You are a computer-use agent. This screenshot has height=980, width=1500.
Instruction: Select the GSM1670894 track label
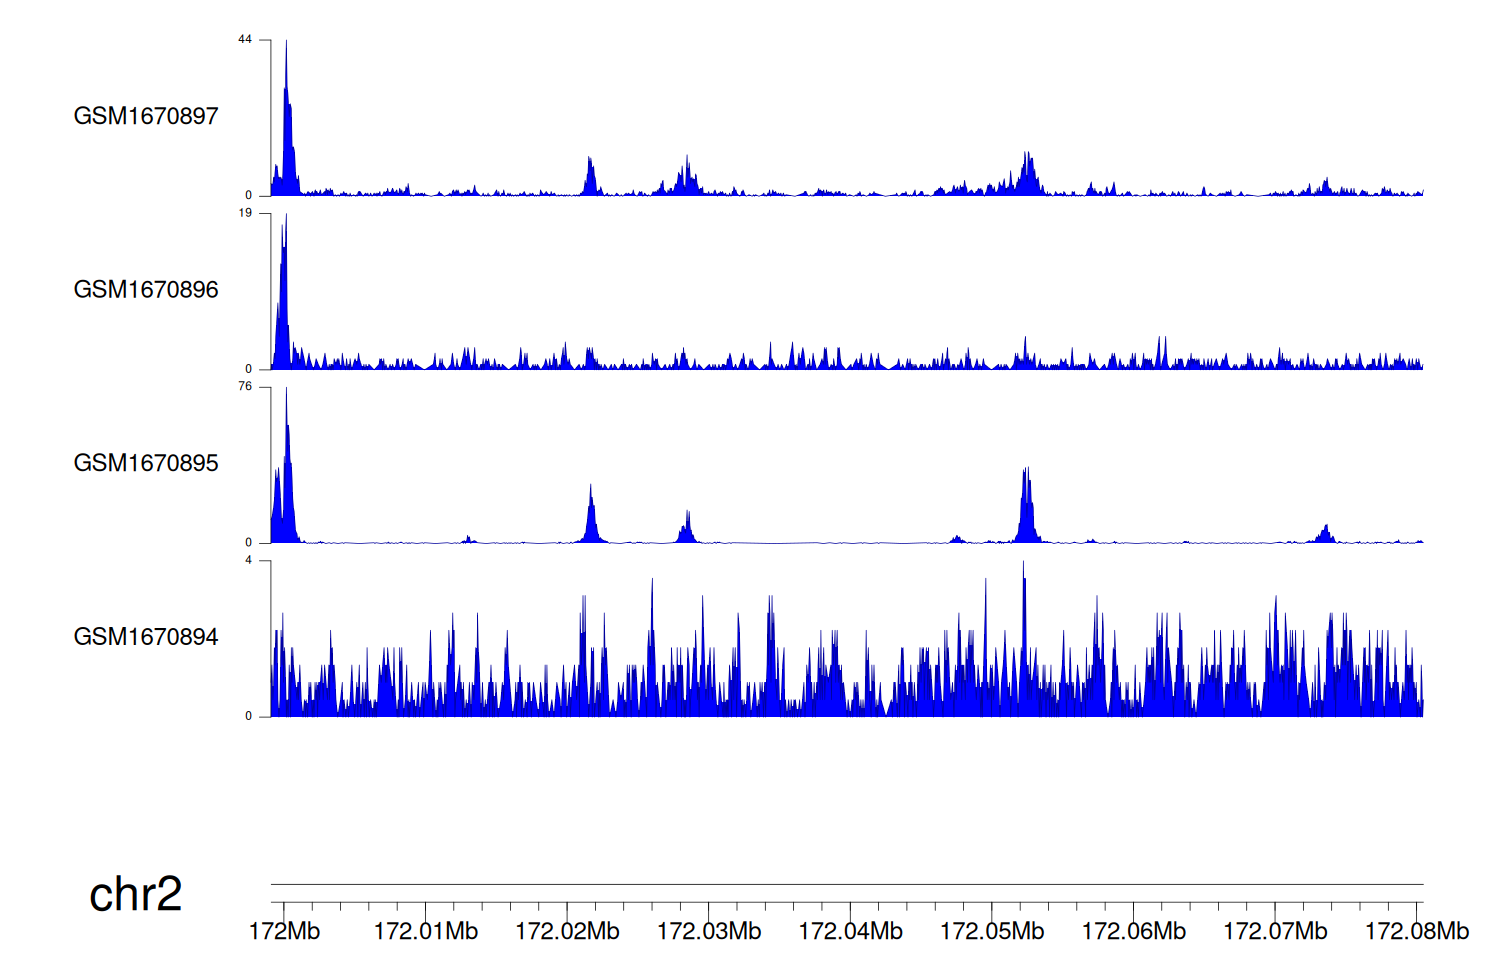(146, 637)
